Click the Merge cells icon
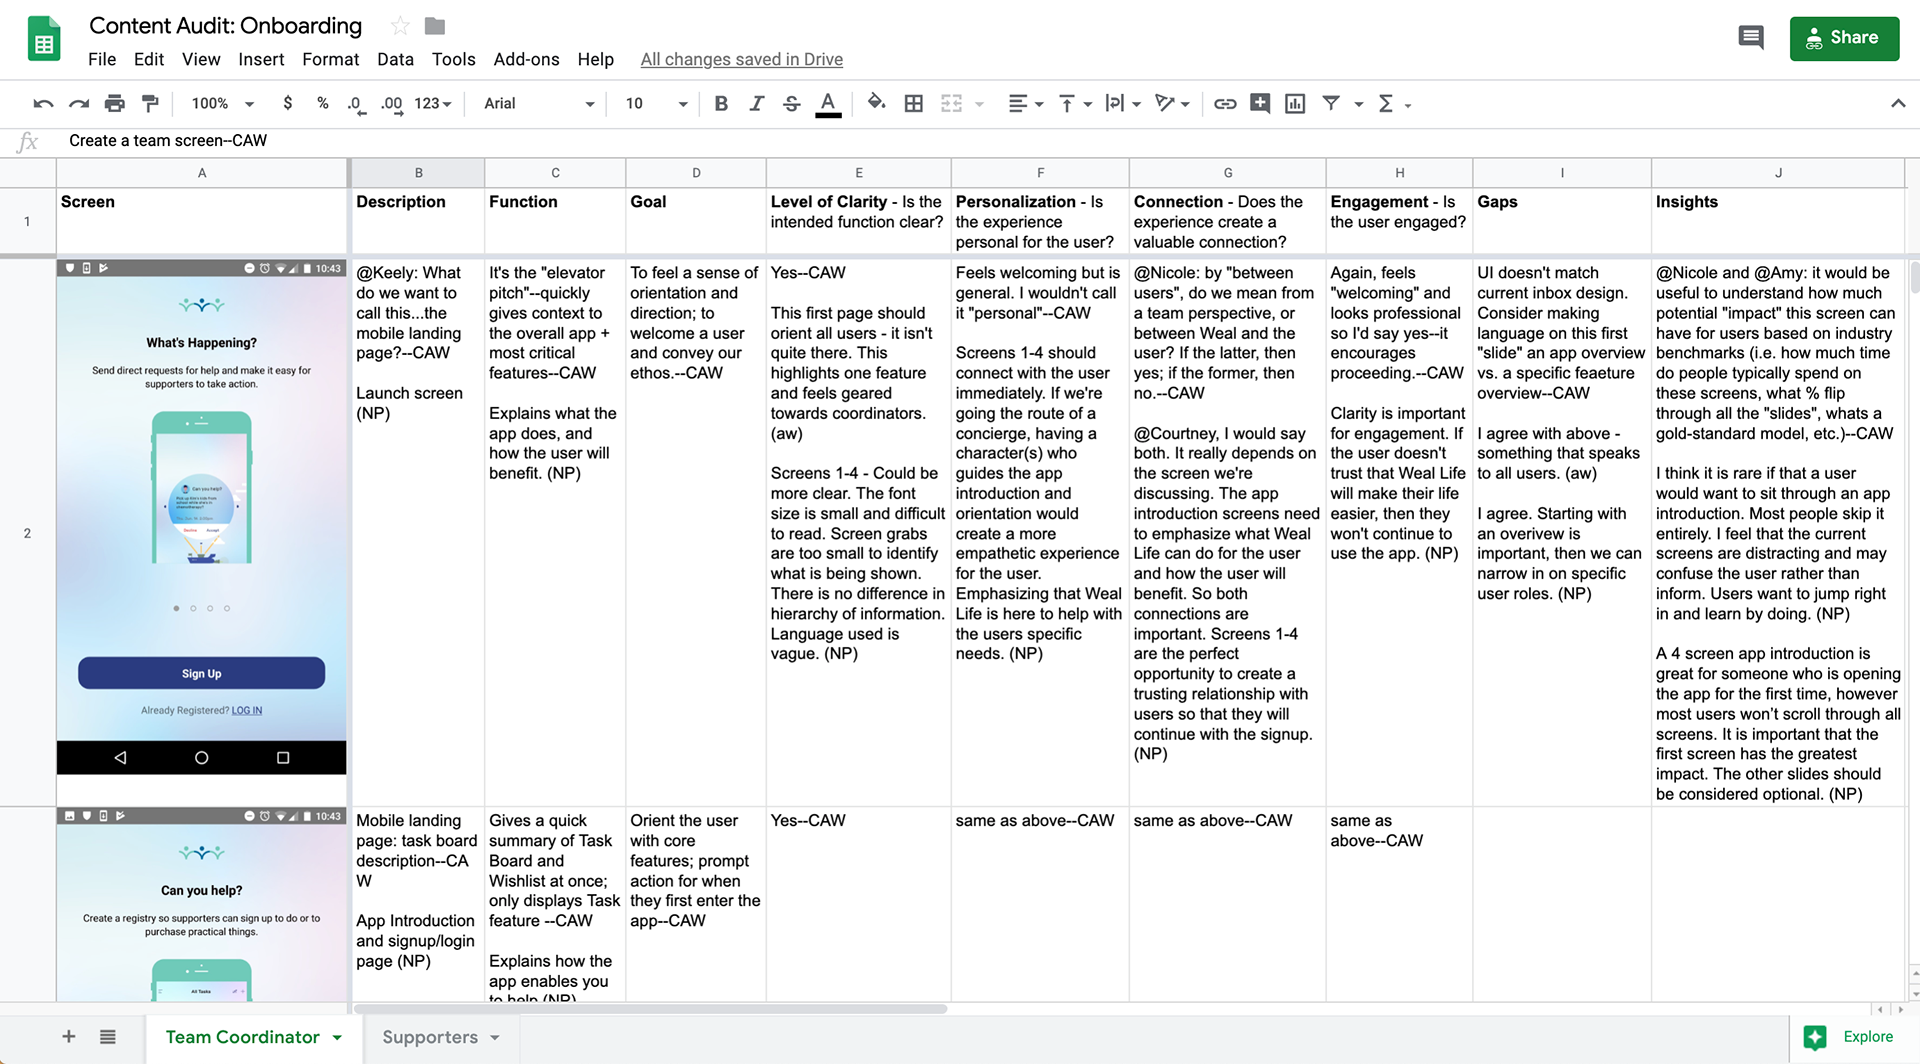 (x=952, y=103)
